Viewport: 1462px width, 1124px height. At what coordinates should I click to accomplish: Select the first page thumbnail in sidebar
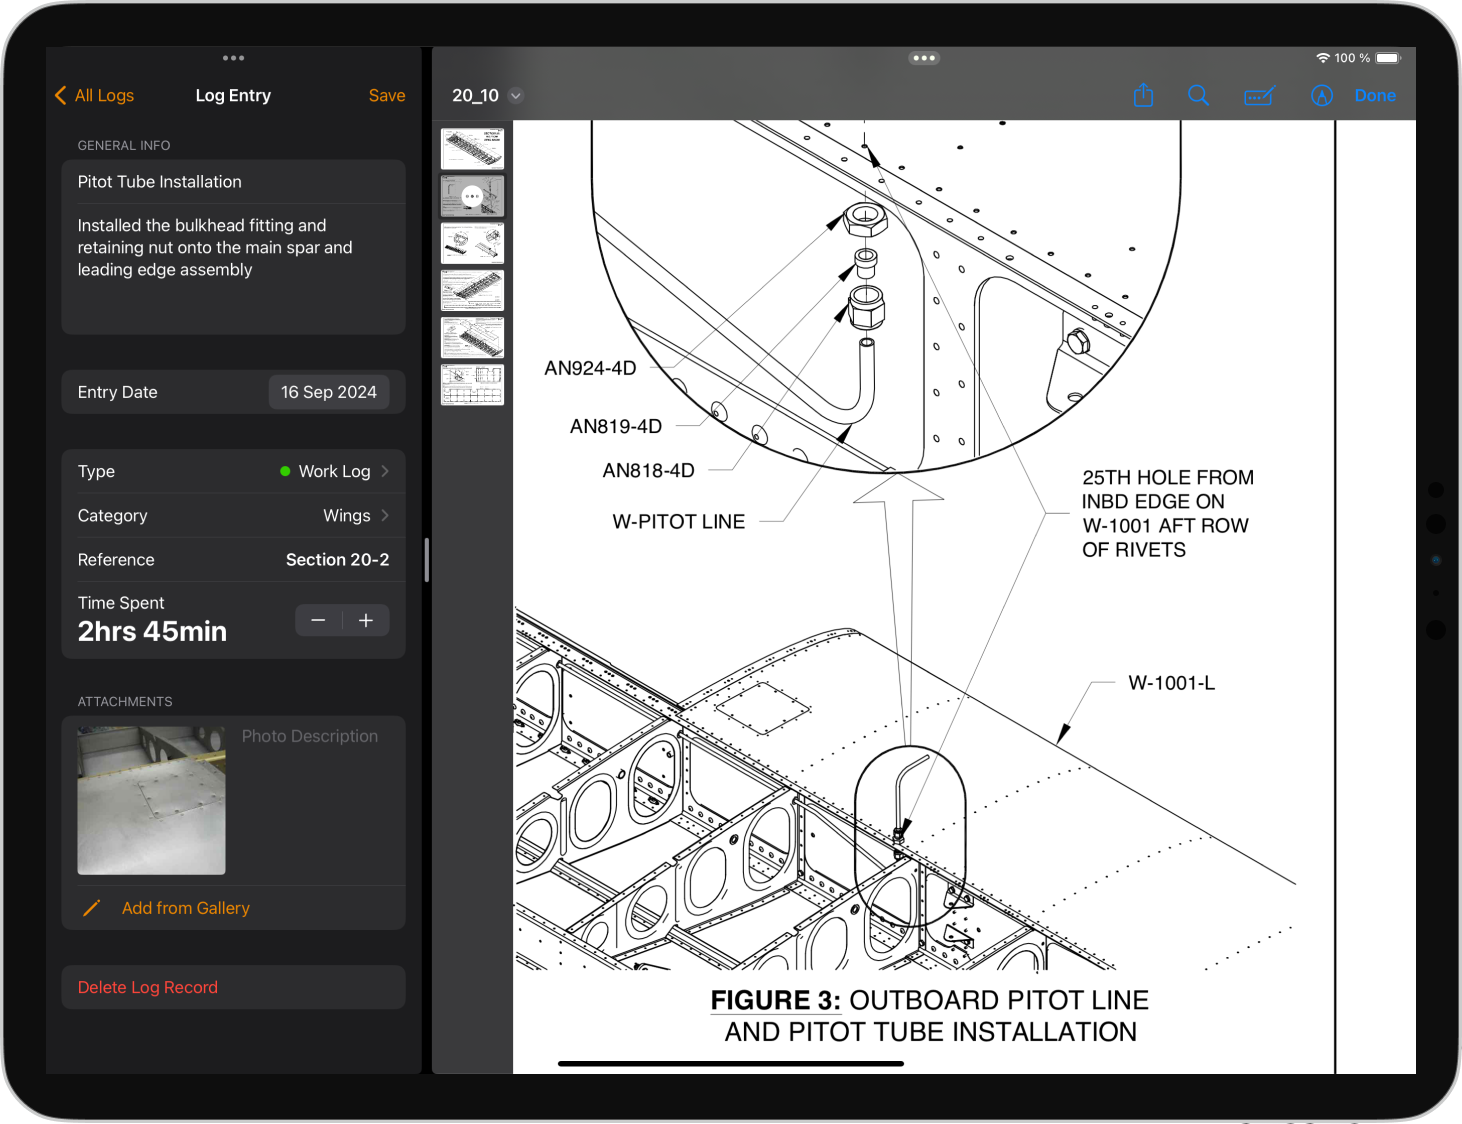point(473,148)
